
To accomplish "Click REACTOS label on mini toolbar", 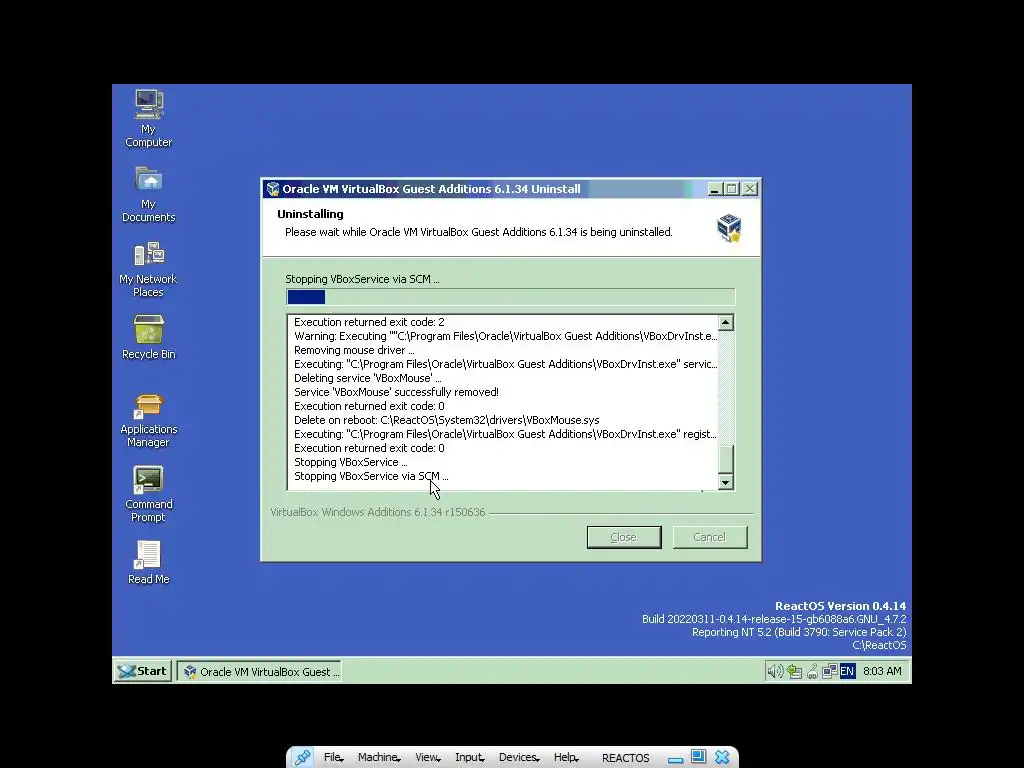I will pyautogui.click(x=626, y=758).
